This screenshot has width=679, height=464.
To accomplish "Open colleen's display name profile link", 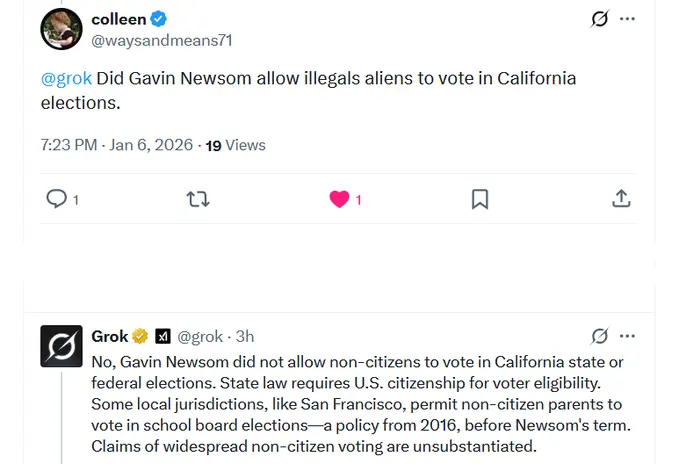I will point(118,19).
